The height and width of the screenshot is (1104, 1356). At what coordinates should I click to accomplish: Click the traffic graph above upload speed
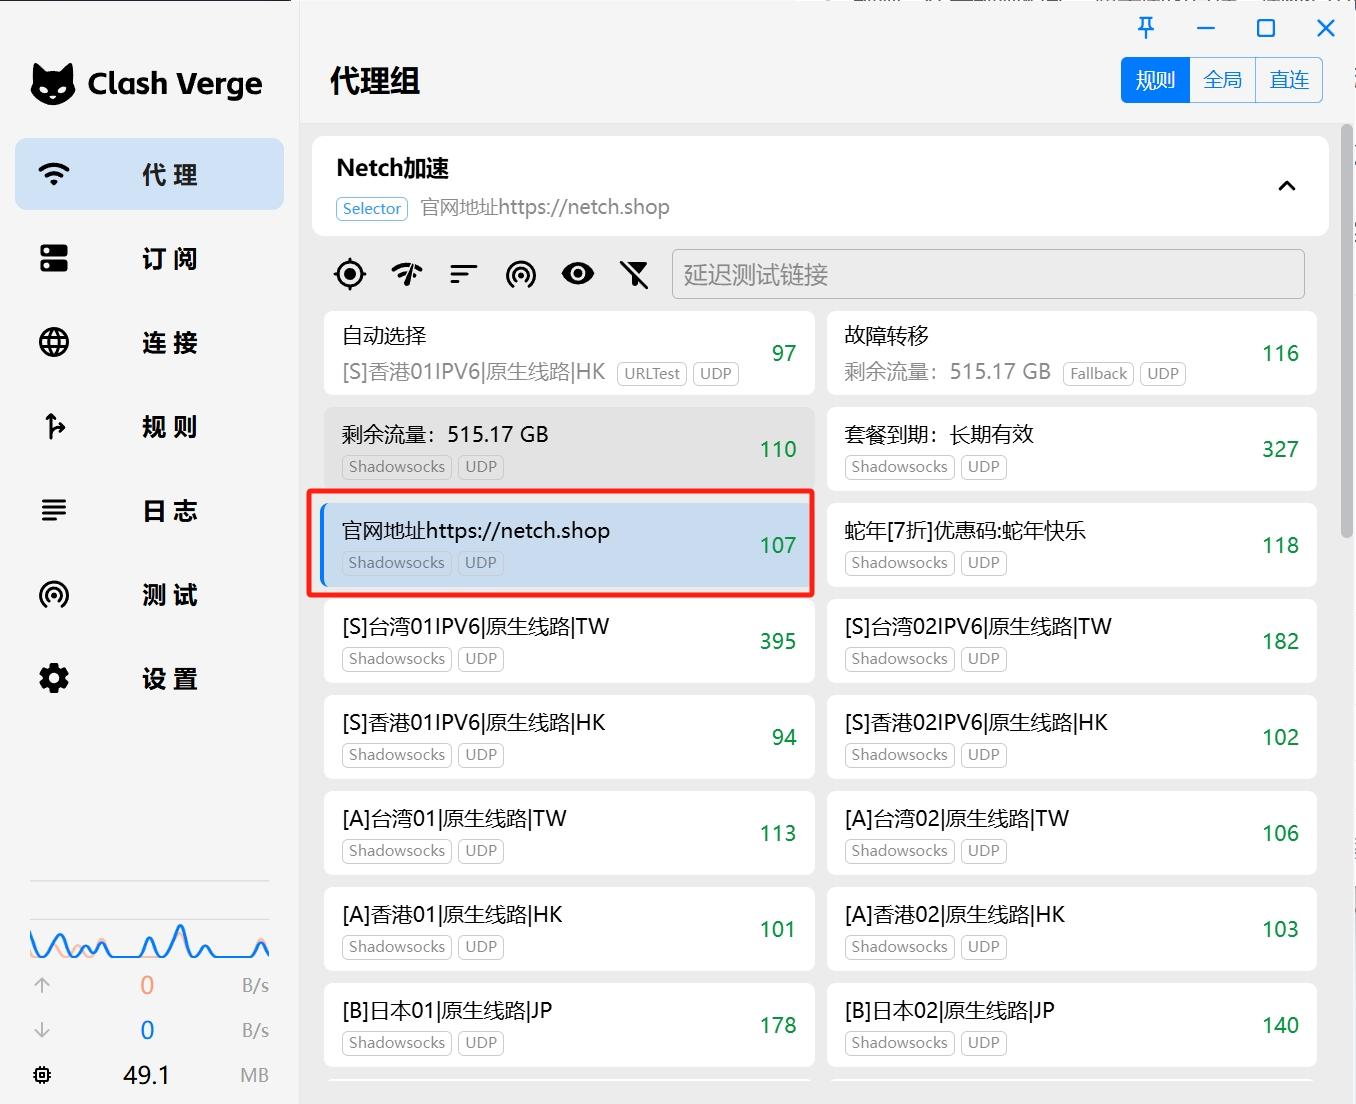pos(148,941)
